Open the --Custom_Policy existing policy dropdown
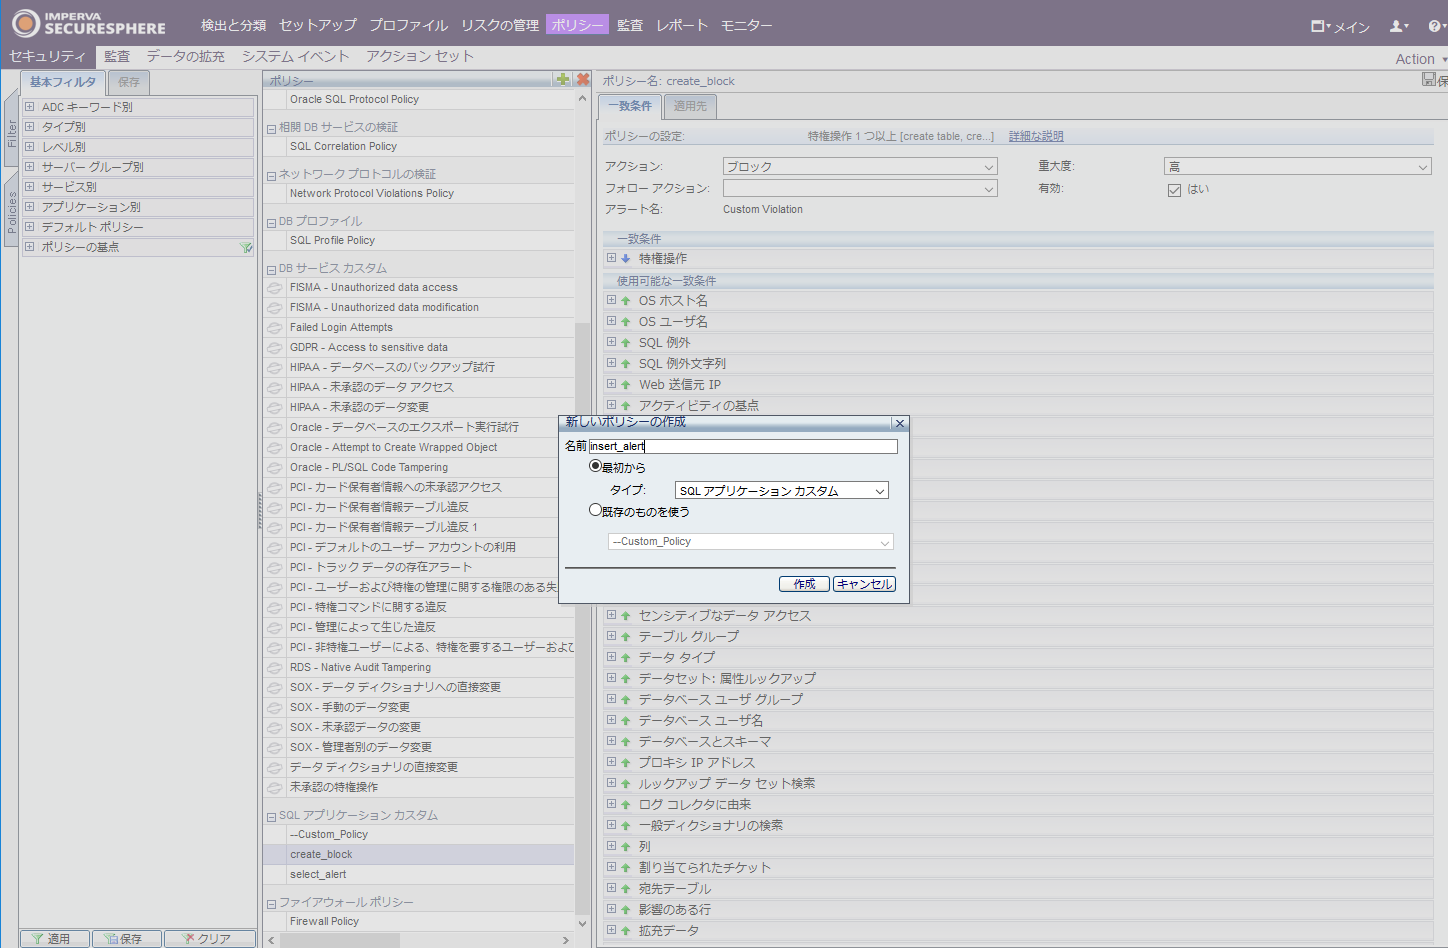This screenshot has width=1448, height=948. click(x=751, y=542)
